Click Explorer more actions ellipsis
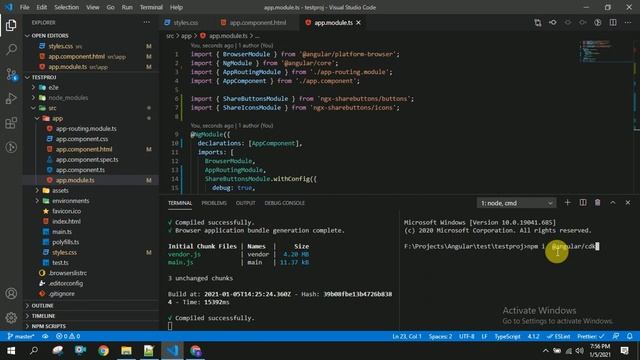640x360 pixels. pos(147,22)
